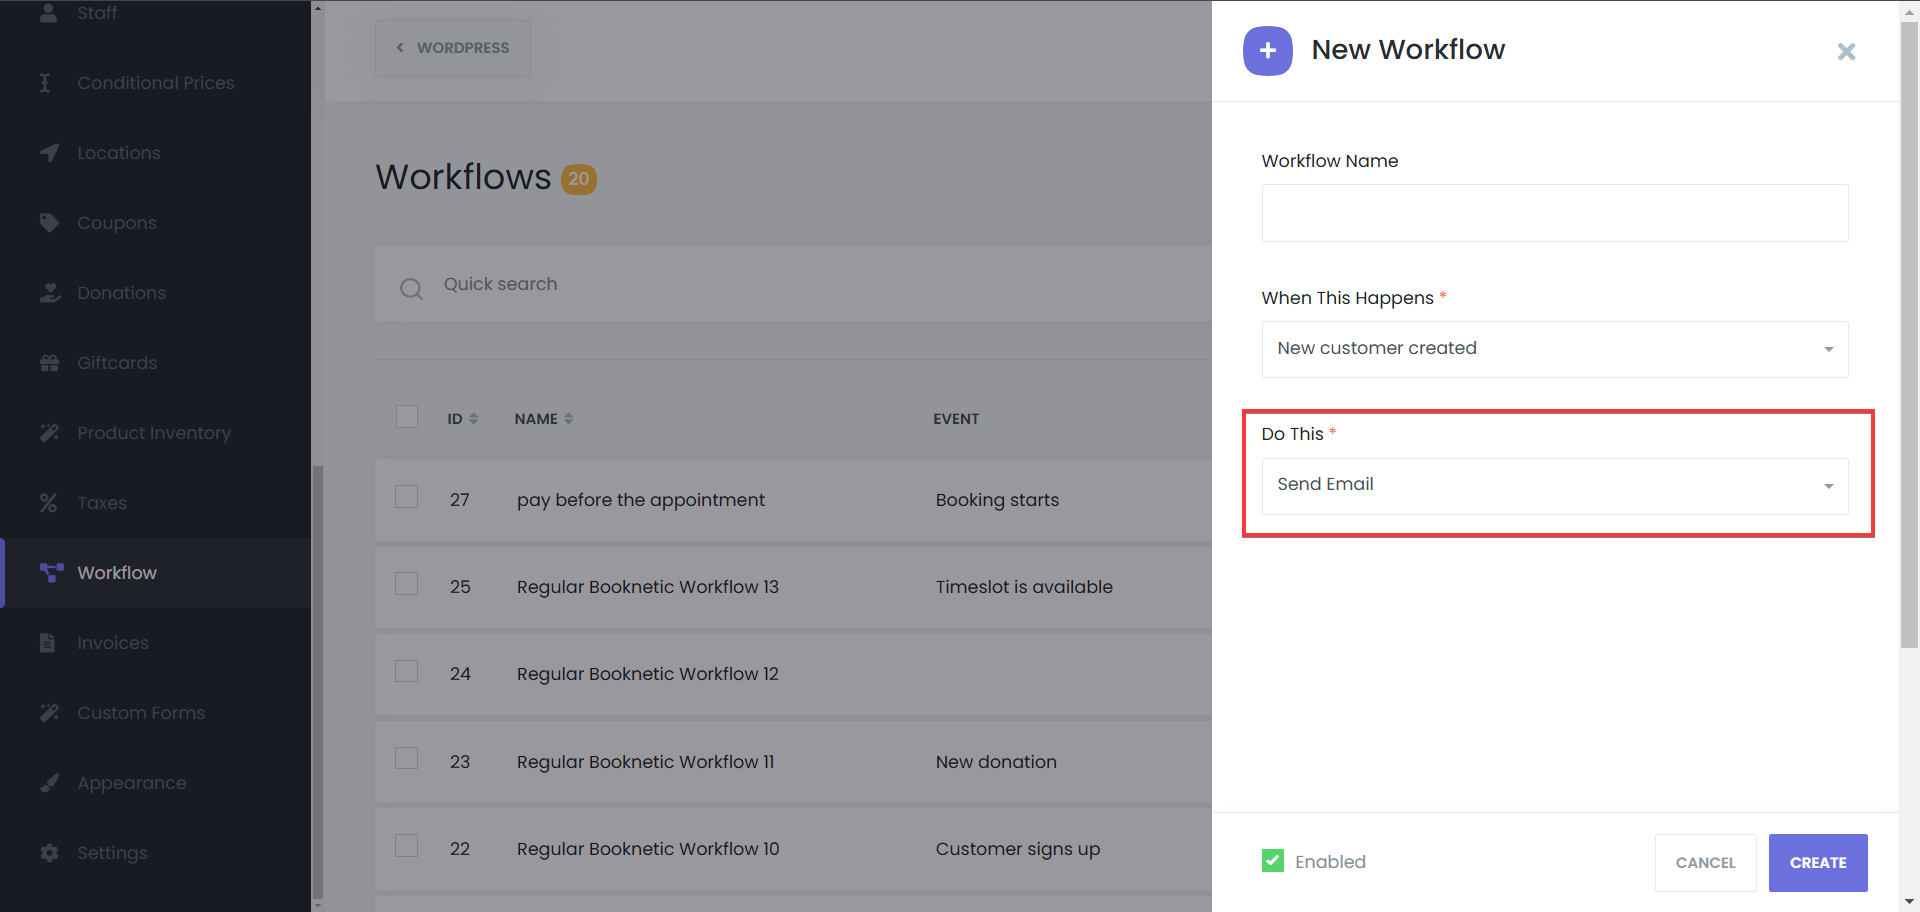Click the Settings gear icon
Image resolution: width=1920 pixels, height=912 pixels.
(x=49, y=853)
